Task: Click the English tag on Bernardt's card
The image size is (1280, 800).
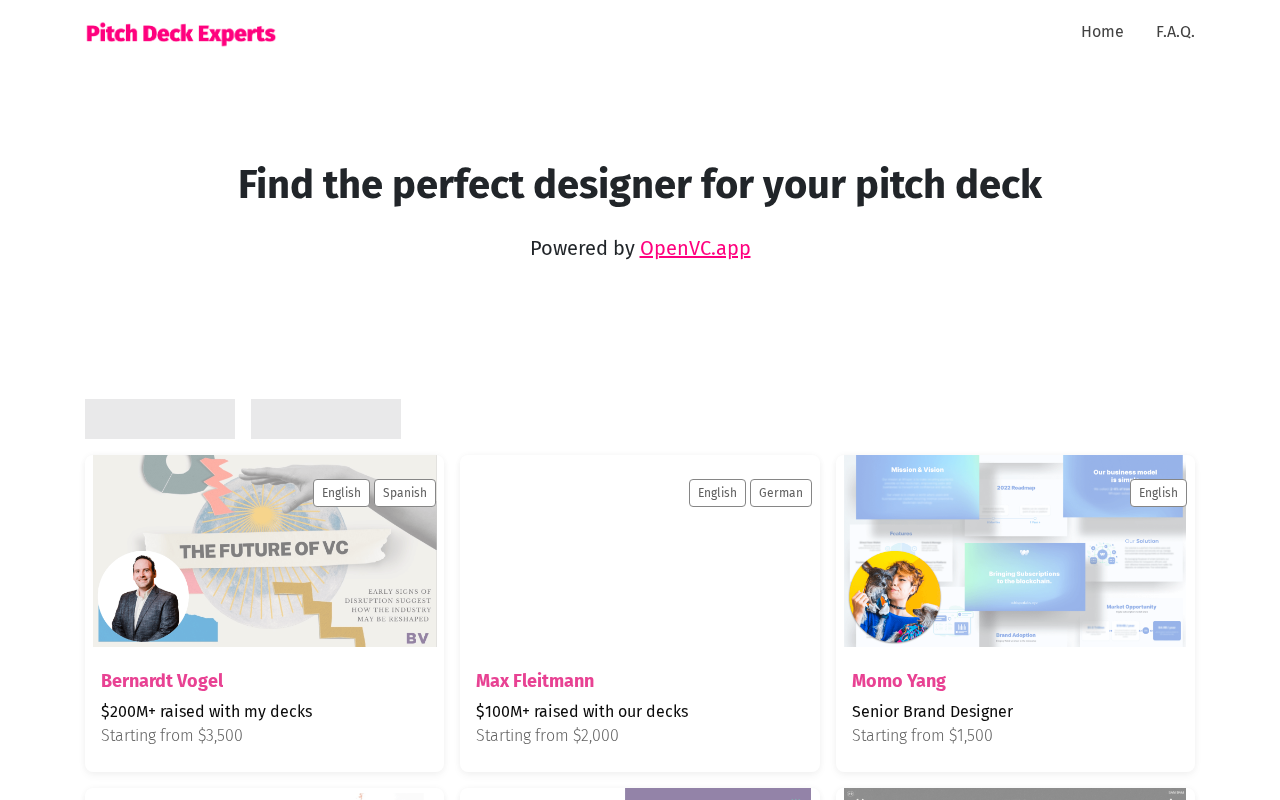Action: tap(341, 493)
